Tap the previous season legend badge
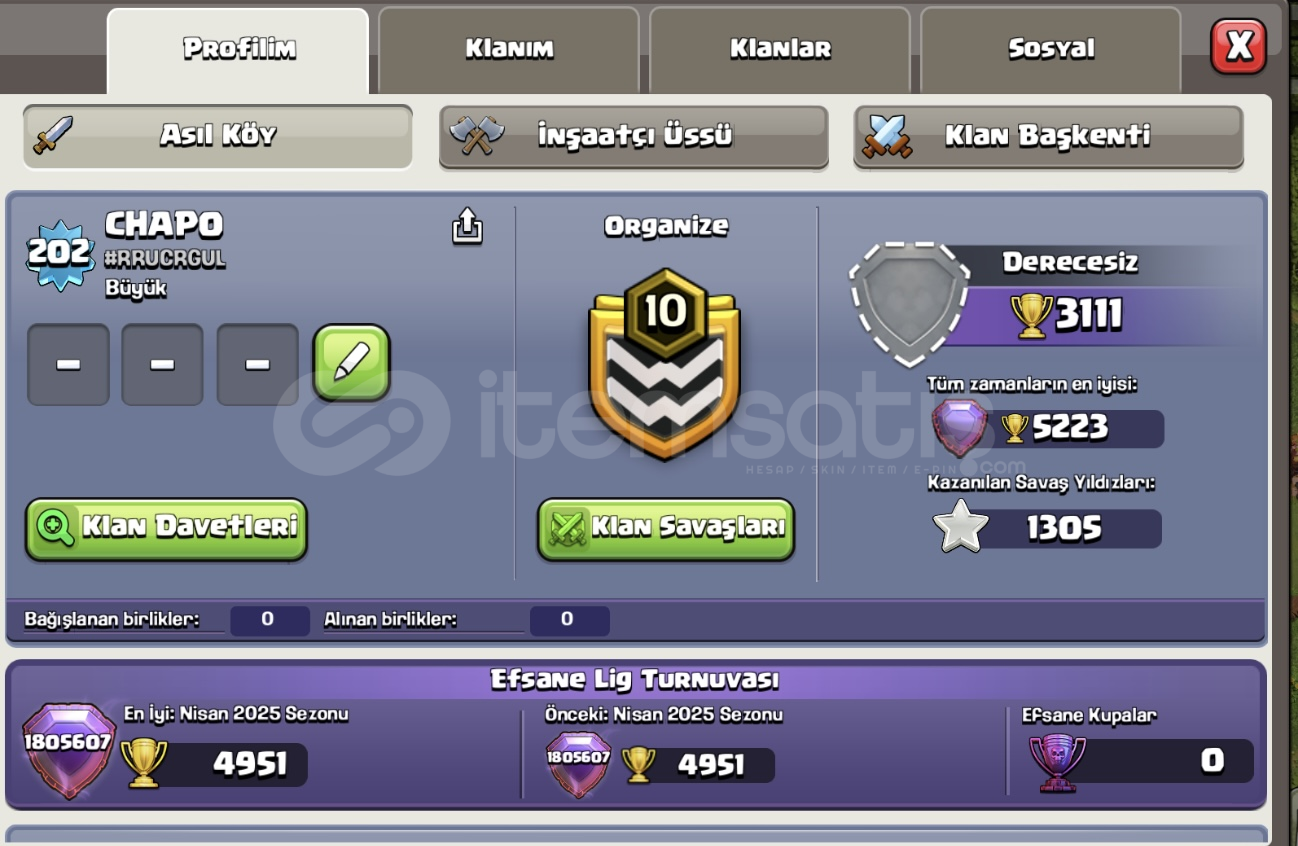The height and width of the screenshot is (846, 1298). [578, 762]
